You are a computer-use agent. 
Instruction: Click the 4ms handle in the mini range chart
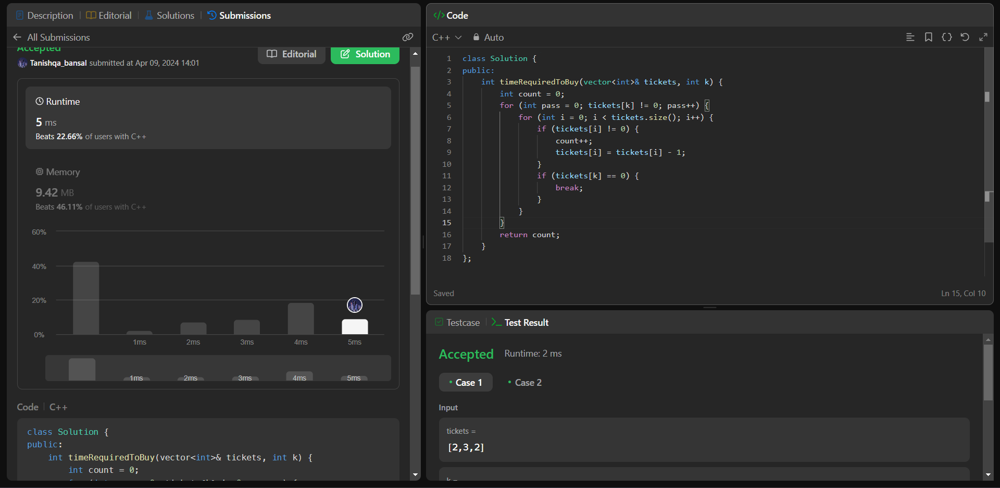299,376
